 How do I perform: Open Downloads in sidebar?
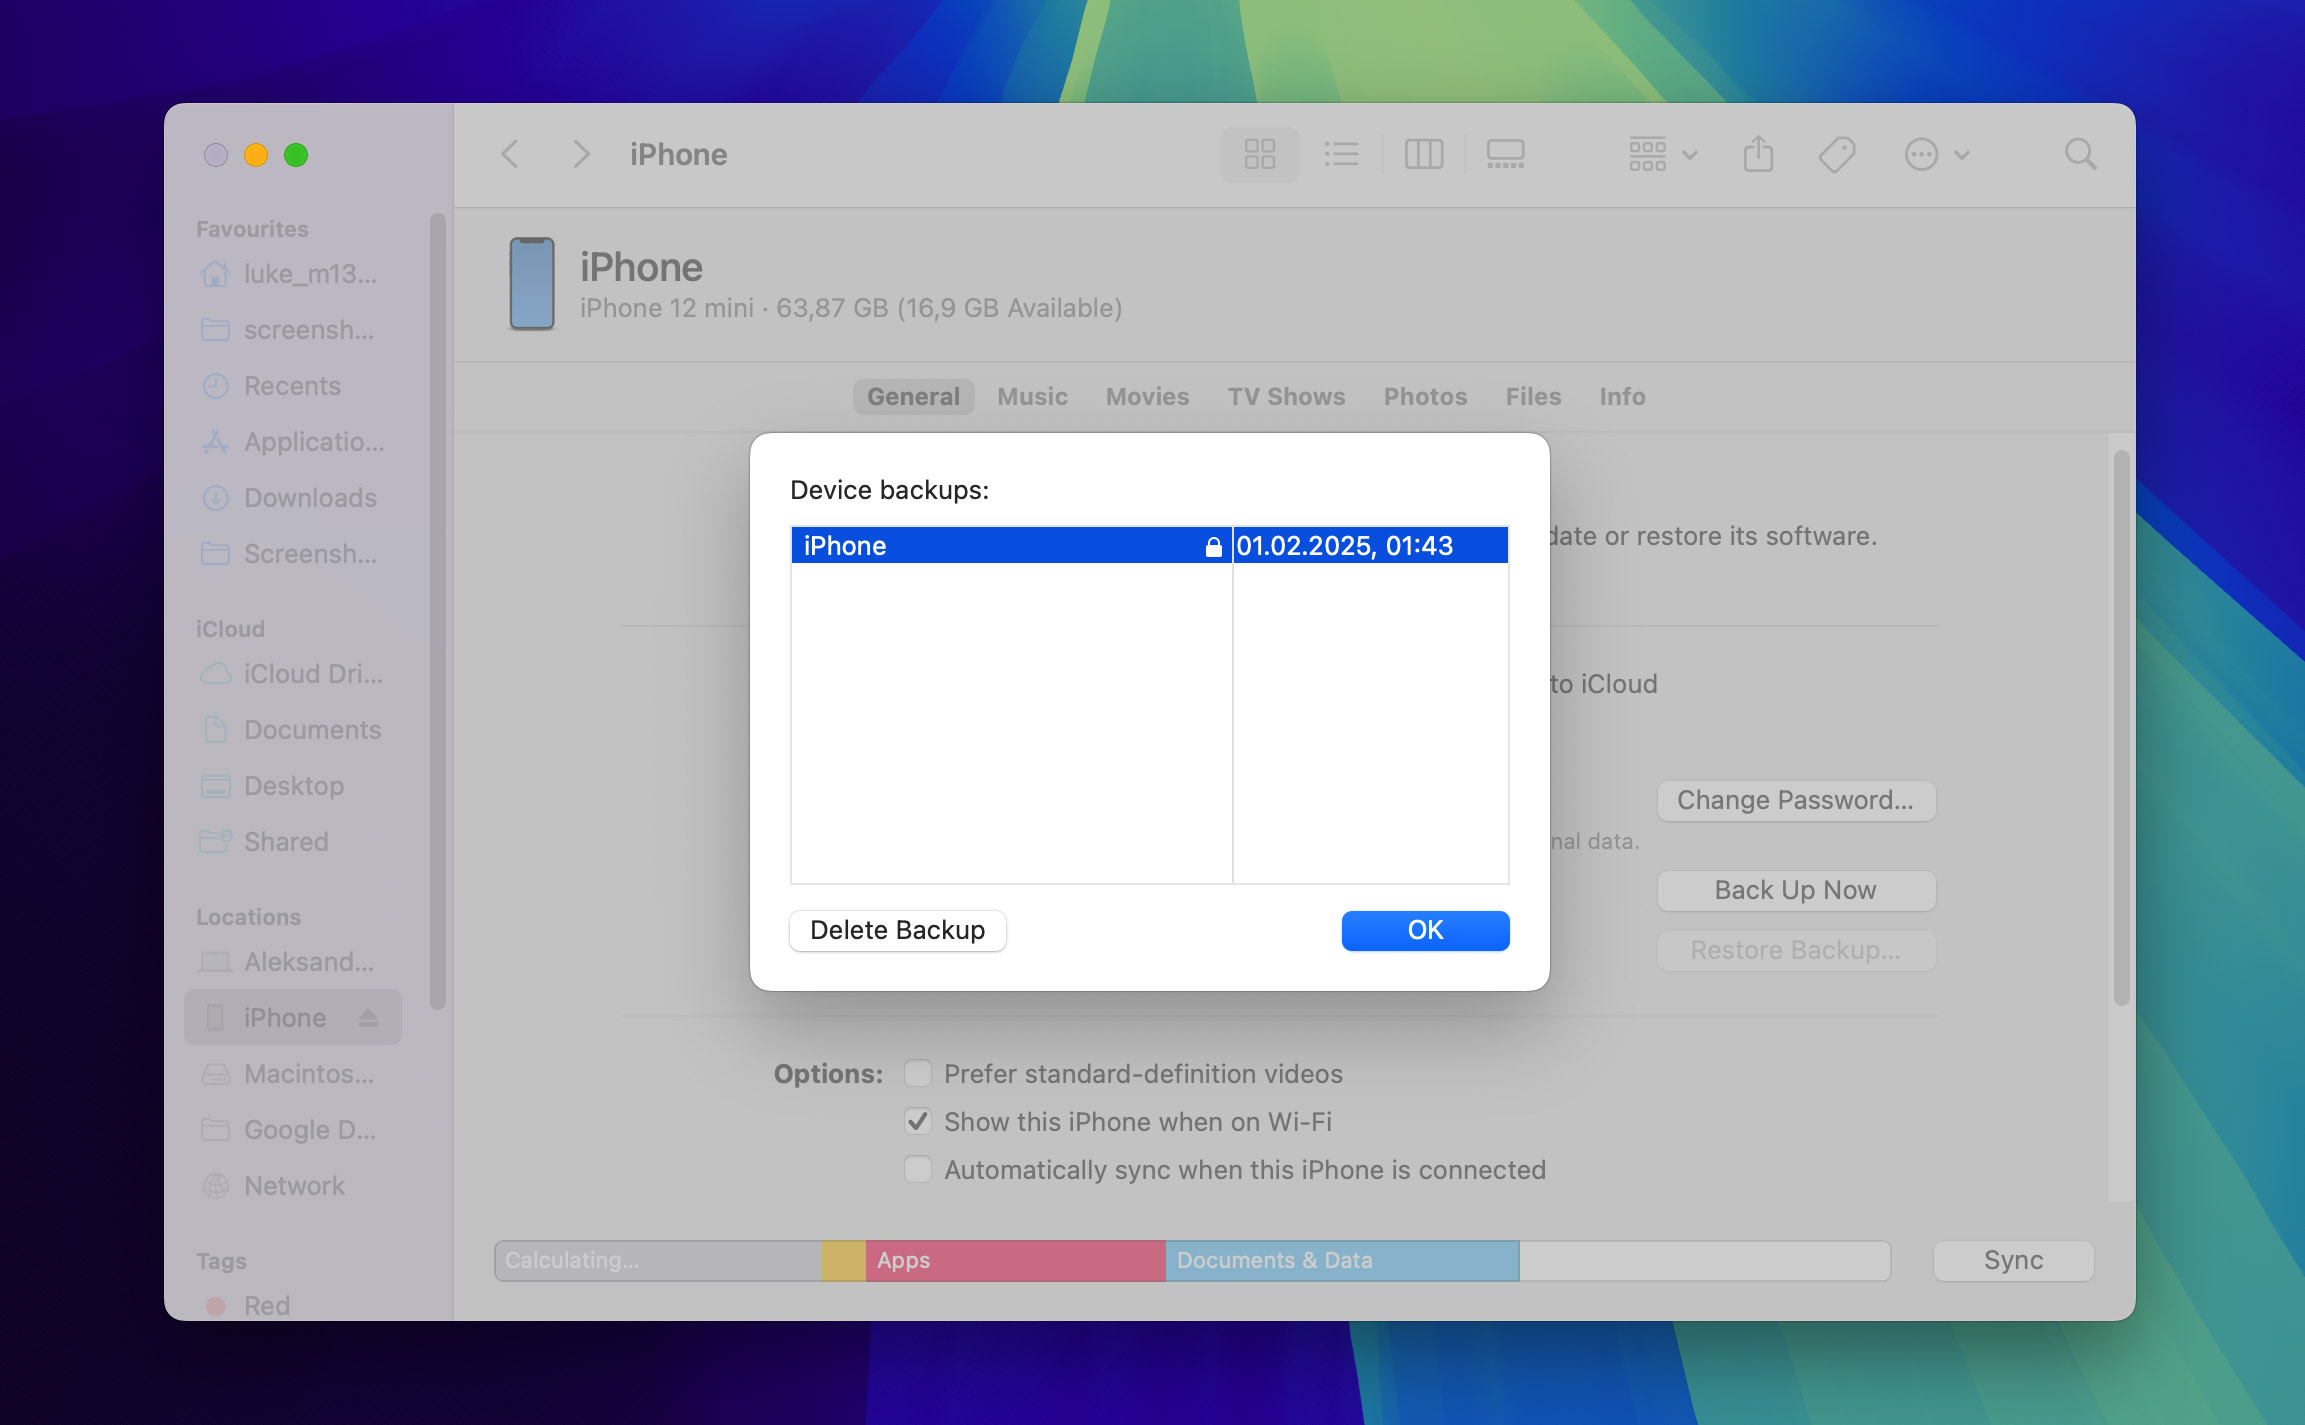tap(290, 498)
